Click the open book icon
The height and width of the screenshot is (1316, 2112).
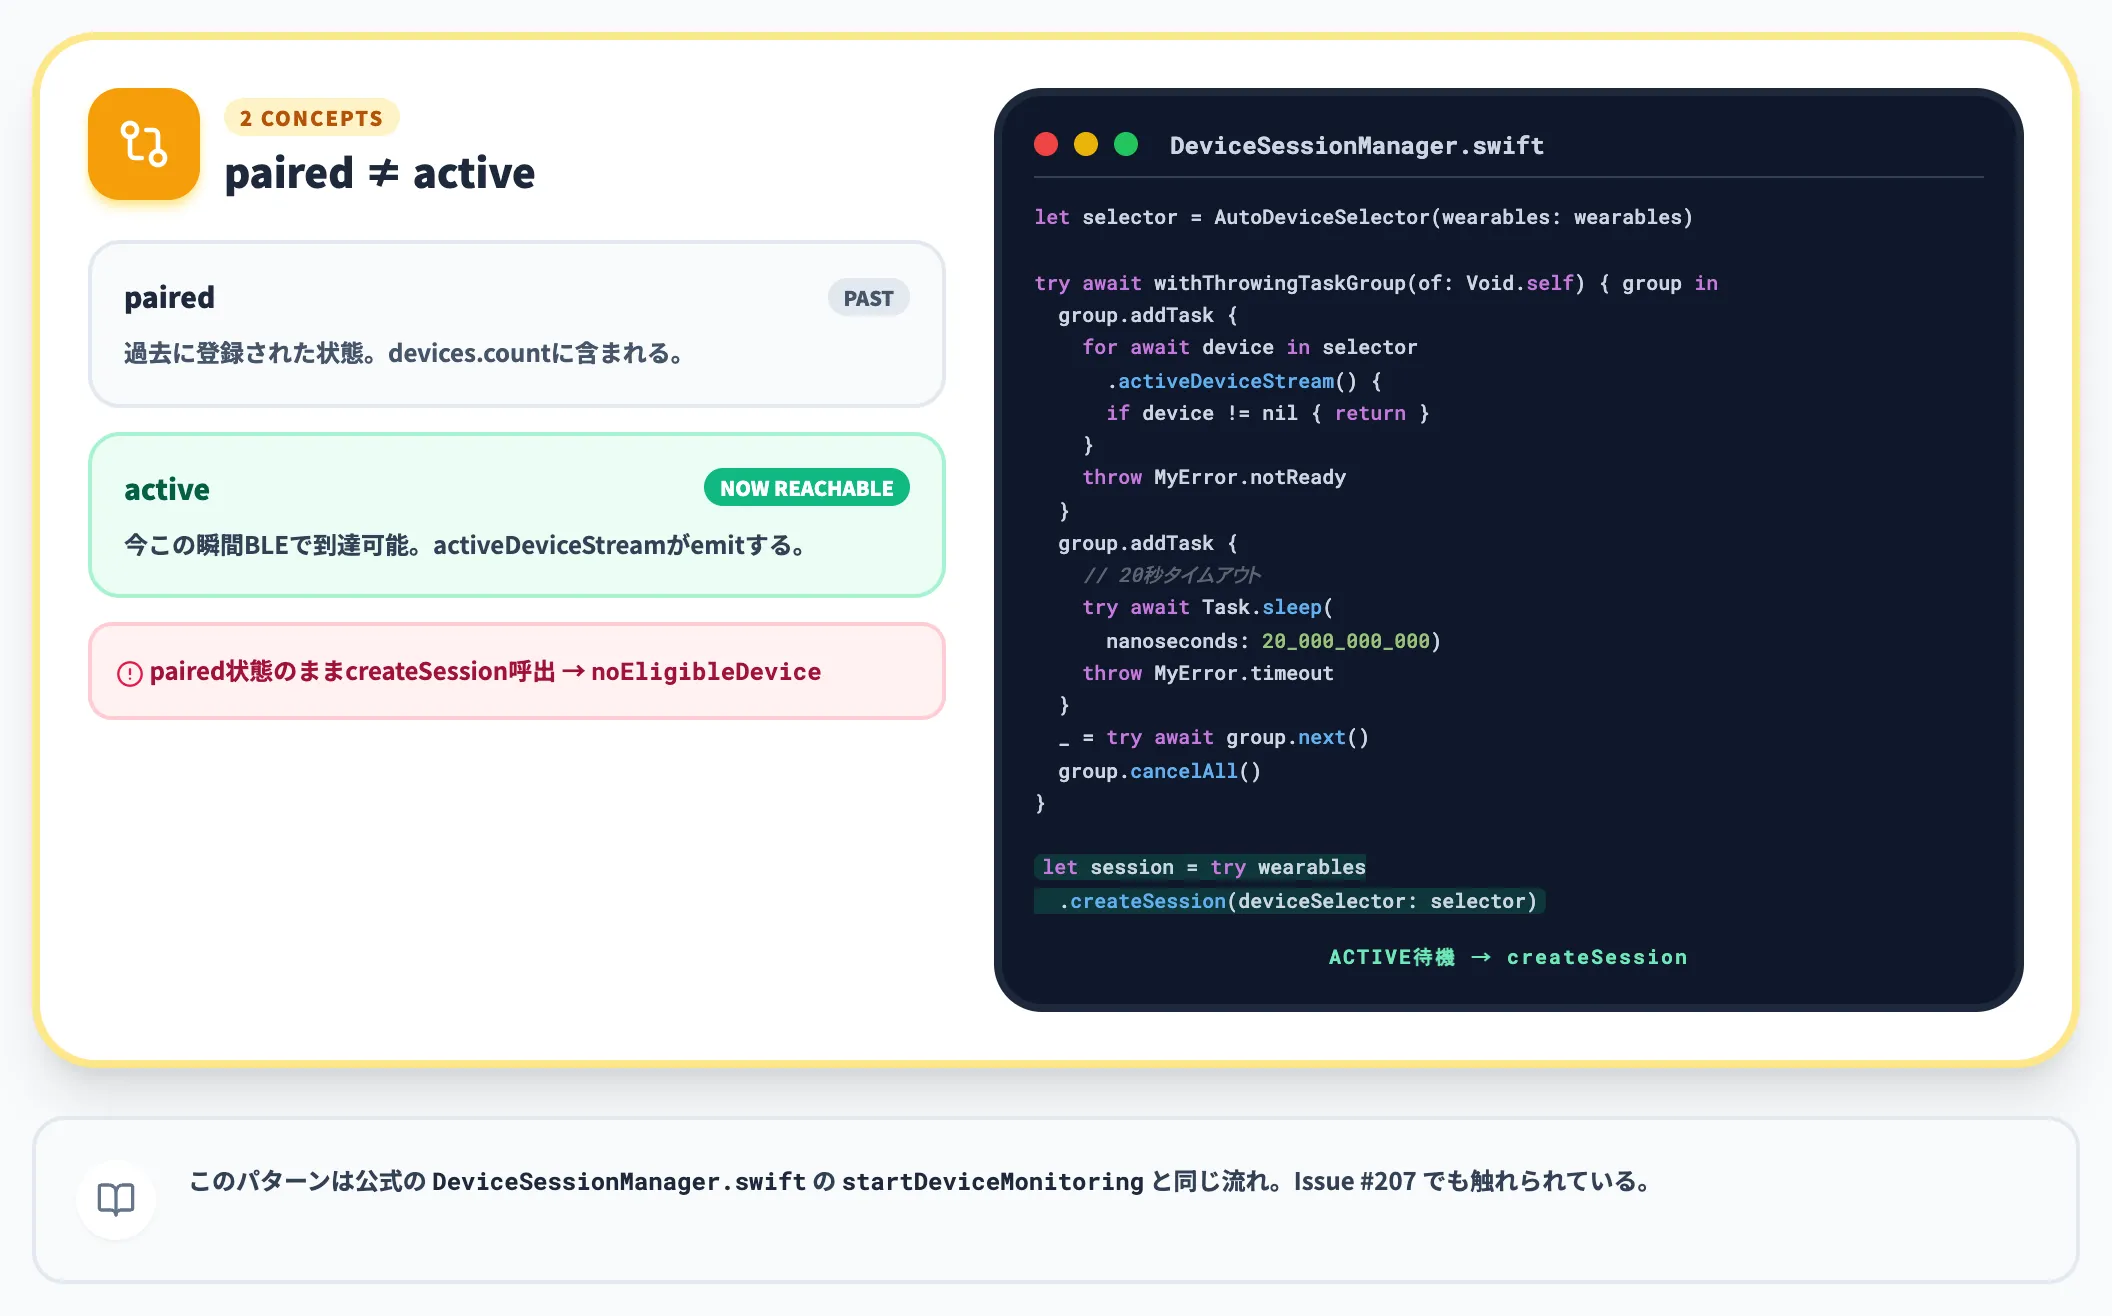(116, 1199)
